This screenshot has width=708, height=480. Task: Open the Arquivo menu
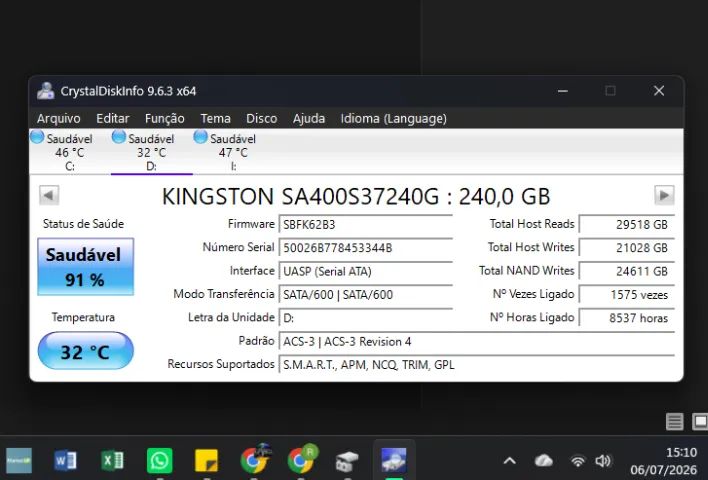pos(59,119)
